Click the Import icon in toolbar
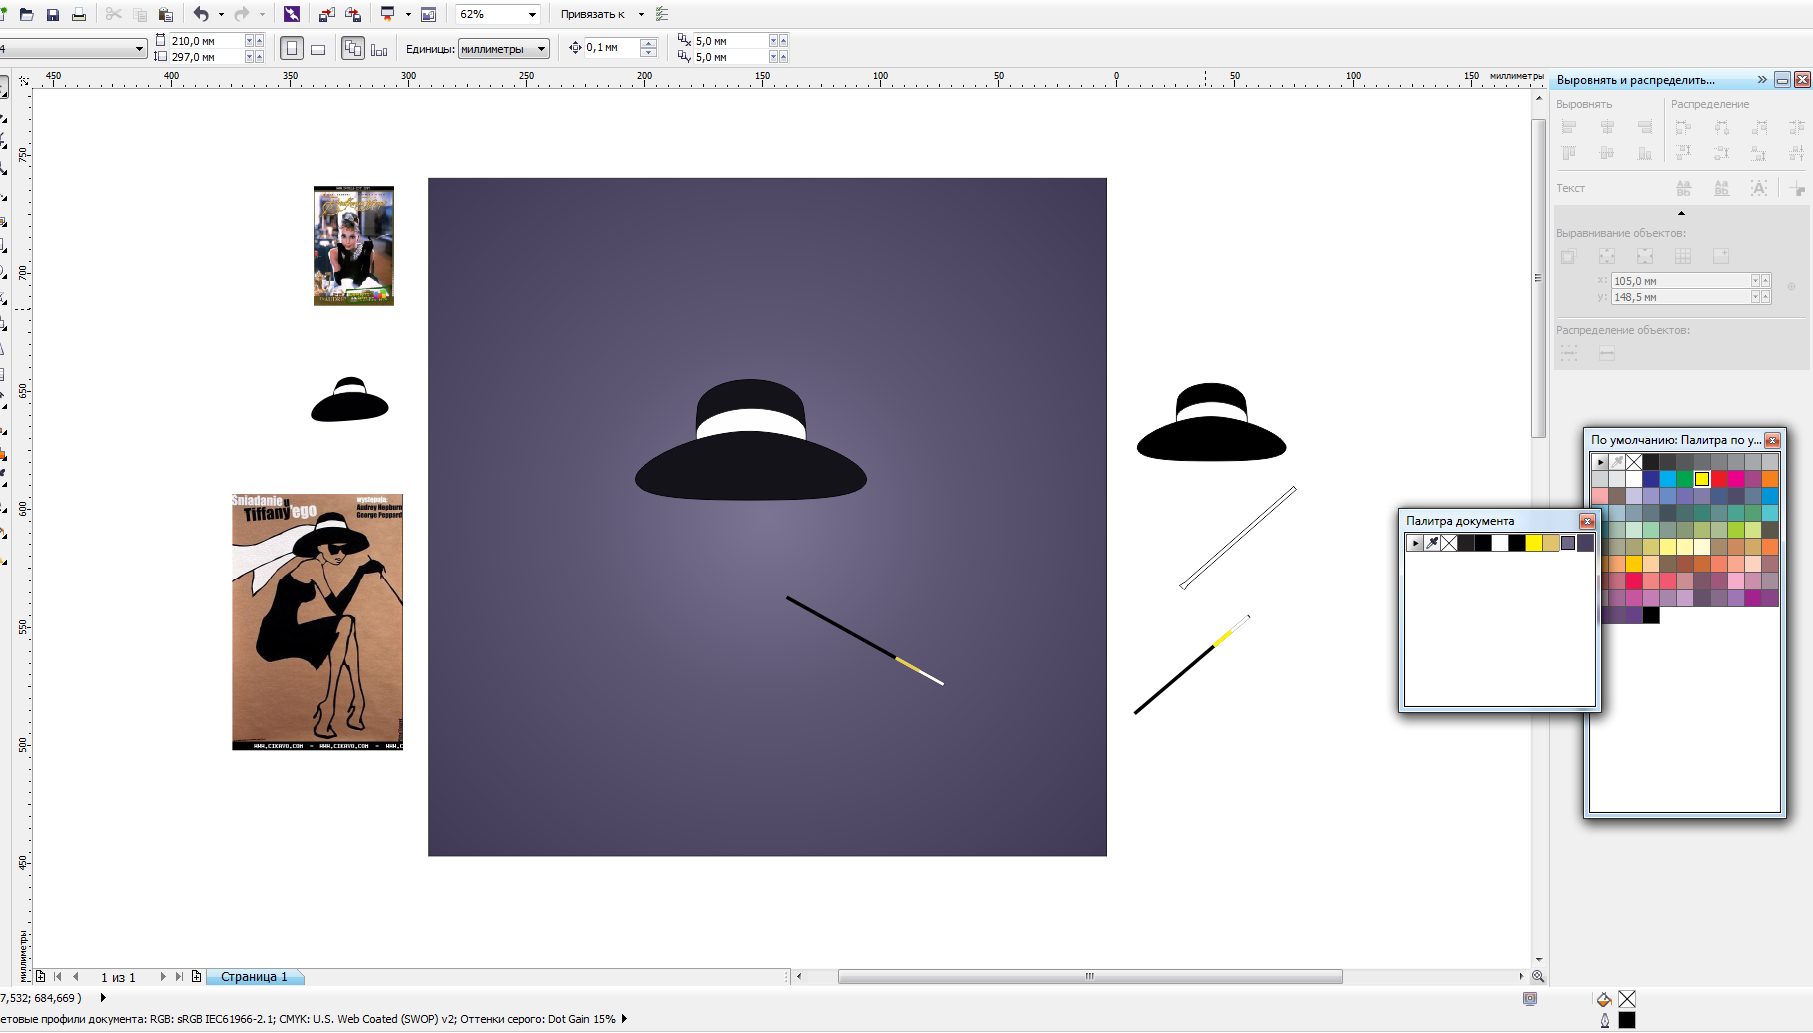1813x1033 pixels. (x=326, y=14)
